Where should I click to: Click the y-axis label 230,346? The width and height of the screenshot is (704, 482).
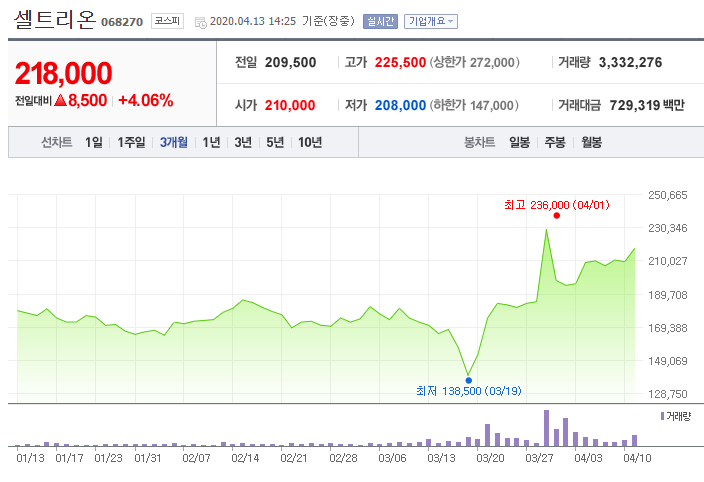[x=668, y=228]
